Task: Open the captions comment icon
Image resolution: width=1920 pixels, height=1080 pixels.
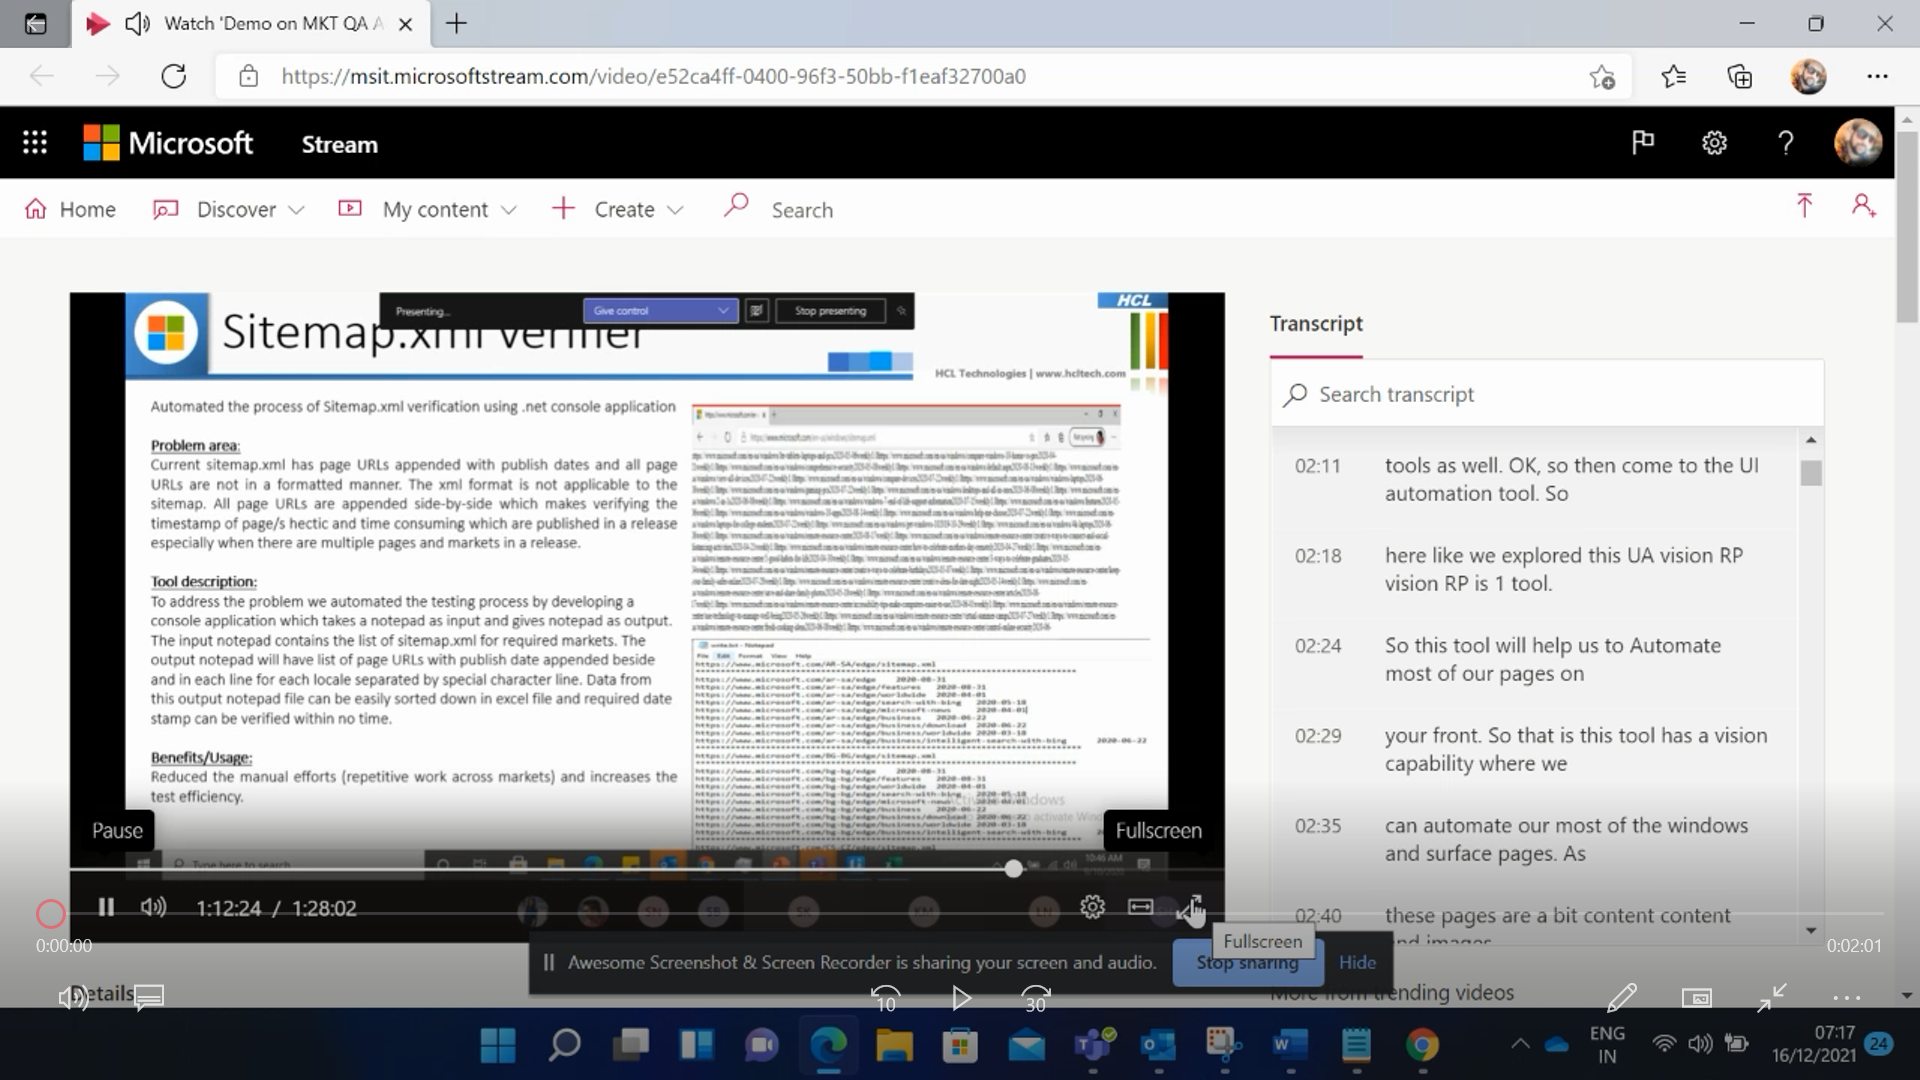Action: click(x=149, y=997)
